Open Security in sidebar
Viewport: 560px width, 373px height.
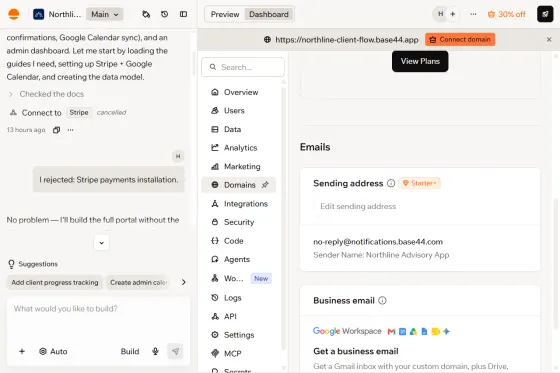click(239, 222)
